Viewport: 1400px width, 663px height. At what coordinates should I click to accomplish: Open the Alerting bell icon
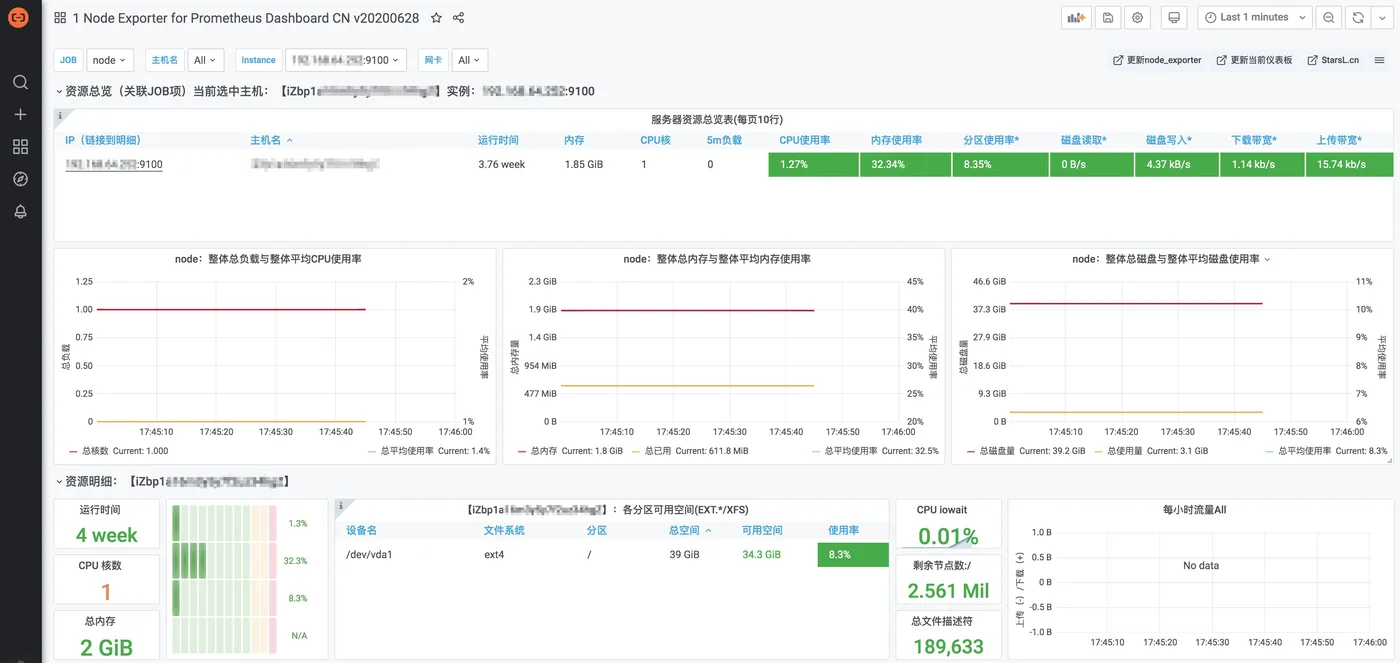[x=20, y=211]
